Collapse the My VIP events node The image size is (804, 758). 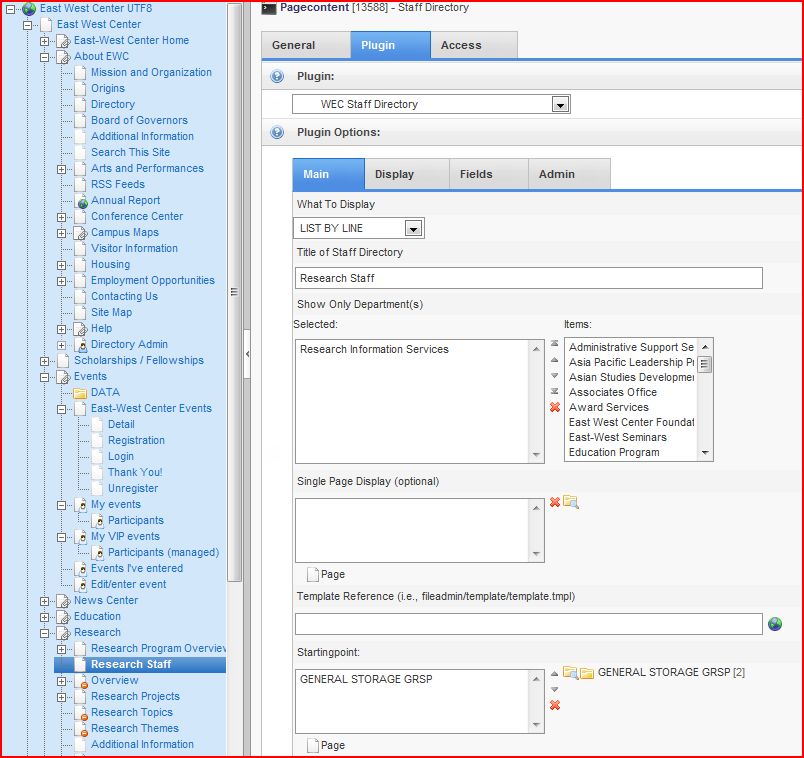click(62, 537)
